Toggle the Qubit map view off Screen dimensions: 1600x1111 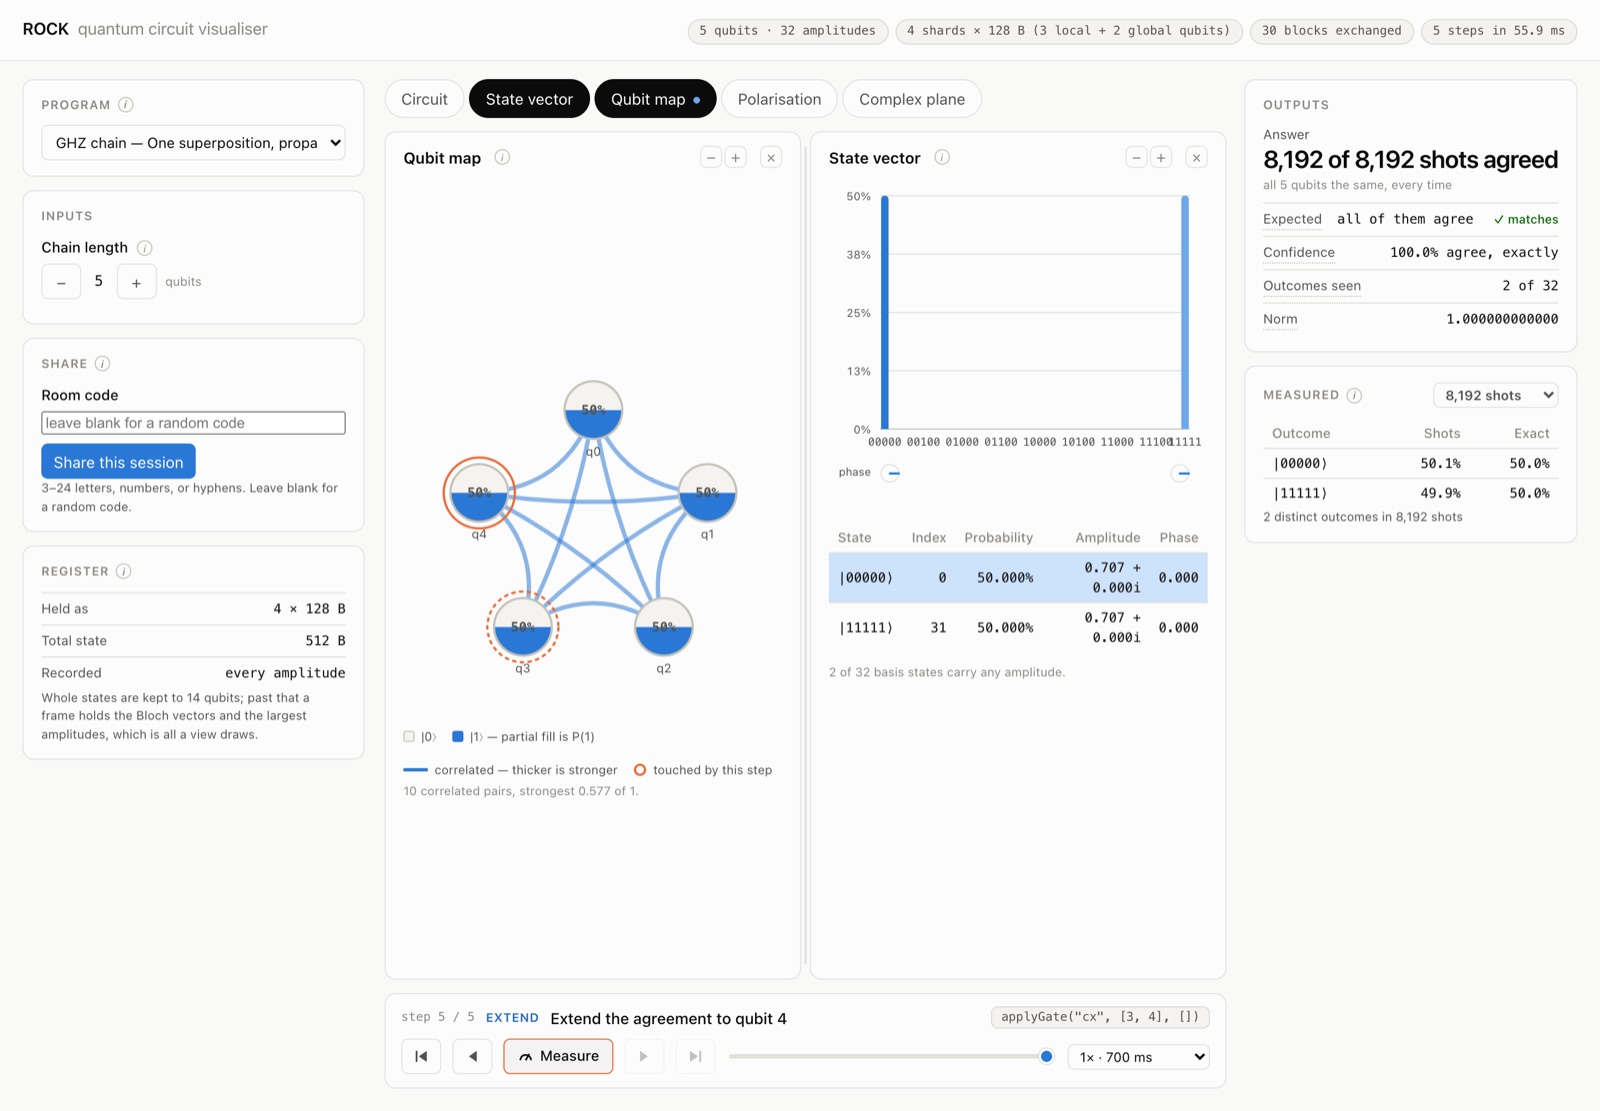(655, 99)
